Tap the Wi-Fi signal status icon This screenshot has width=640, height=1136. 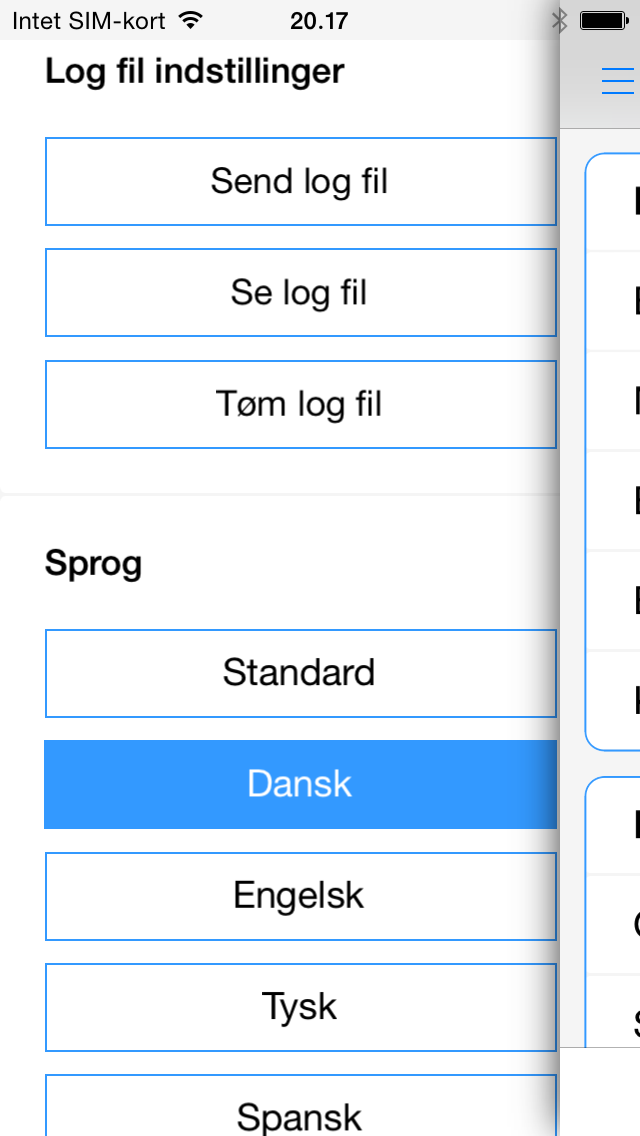[x=190, y=20]
